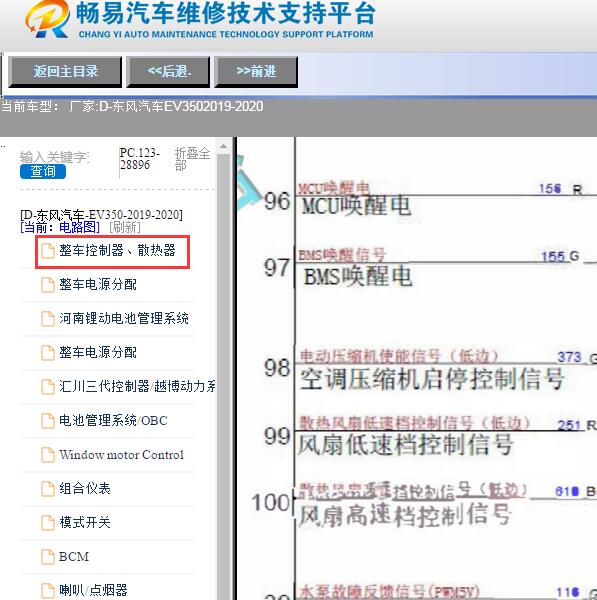Click the file icon beside 组合仪表

[x=48, y=489]
